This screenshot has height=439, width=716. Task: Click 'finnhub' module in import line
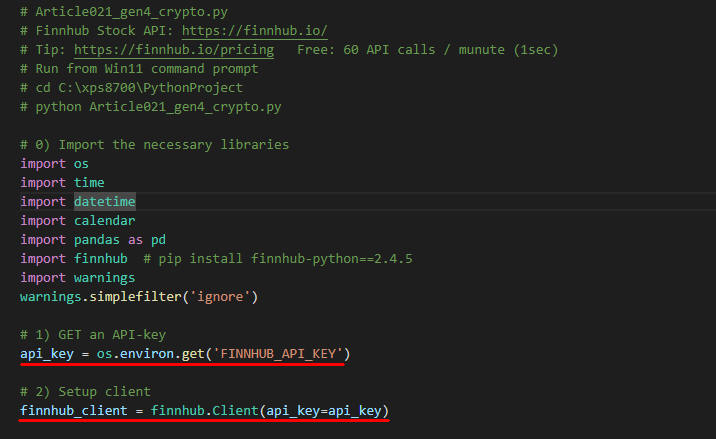point(100,259)
